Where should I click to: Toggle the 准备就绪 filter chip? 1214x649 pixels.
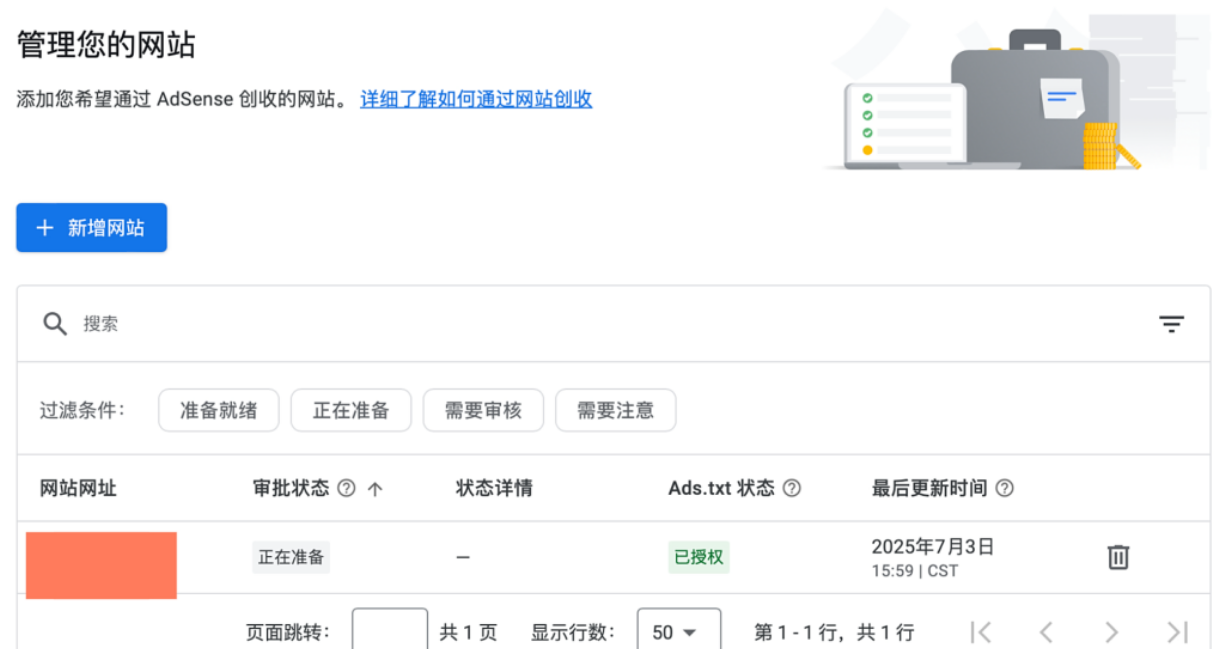point(218,410)
